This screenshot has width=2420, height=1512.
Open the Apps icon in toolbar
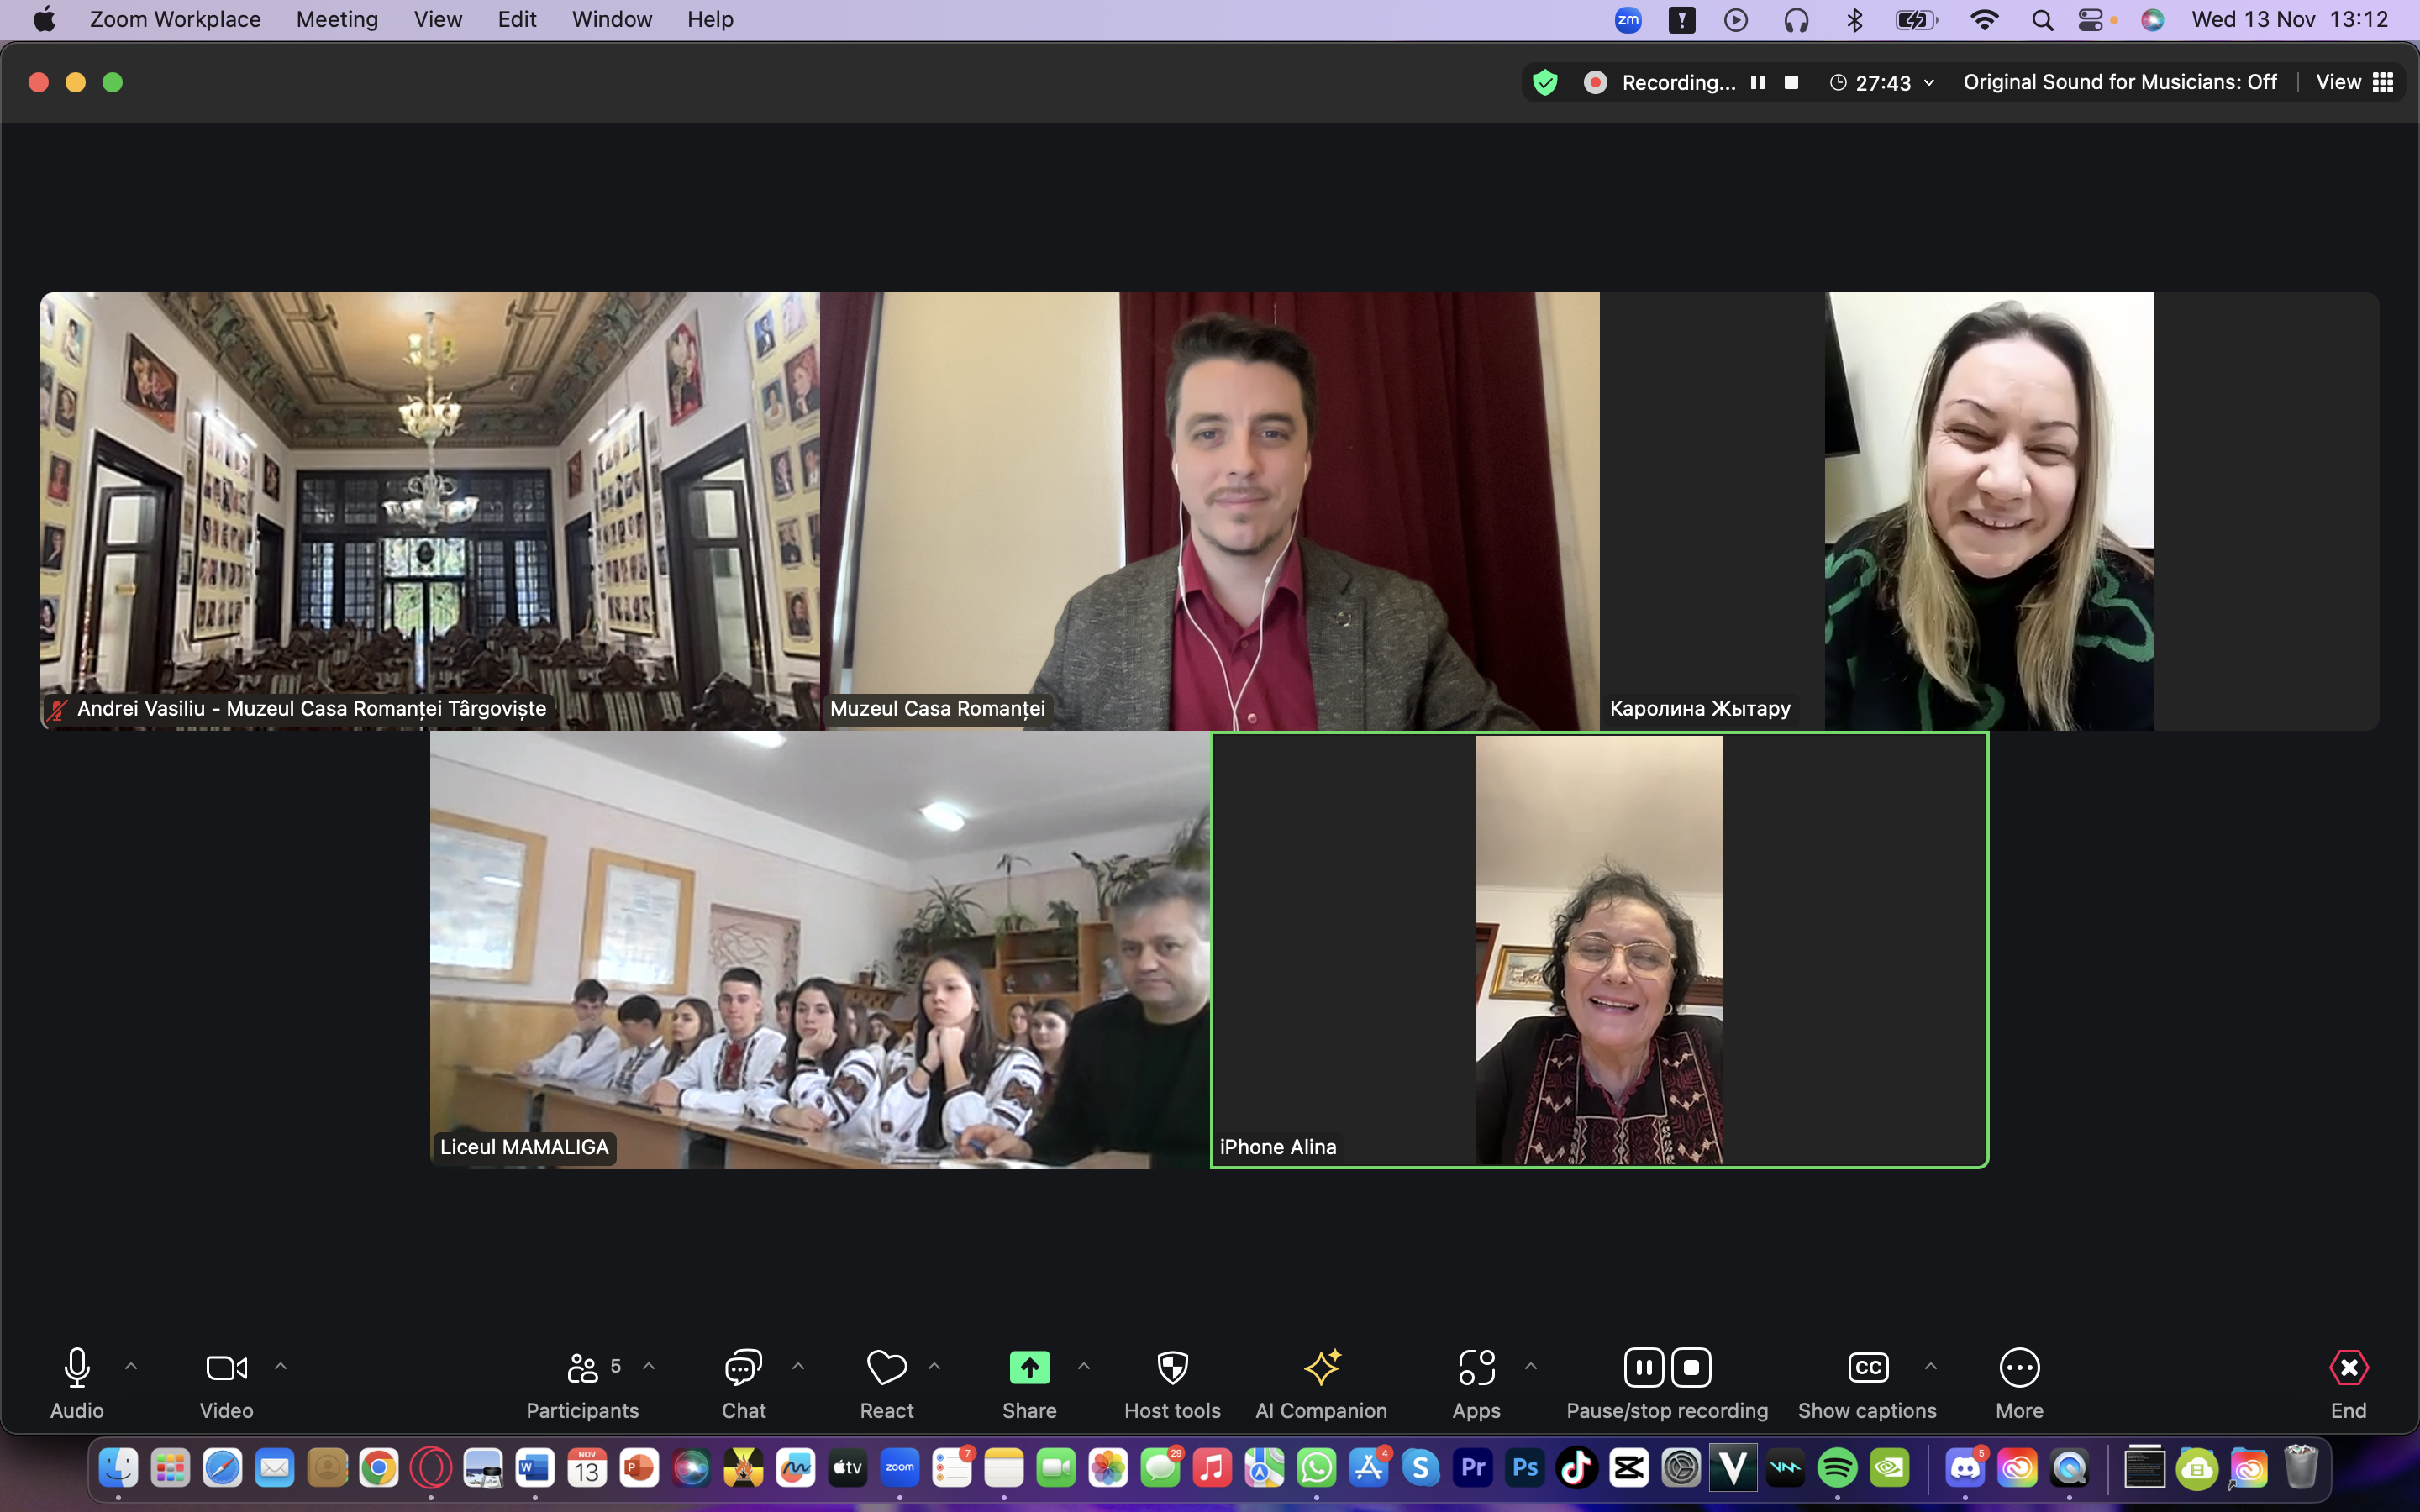1476,1367
